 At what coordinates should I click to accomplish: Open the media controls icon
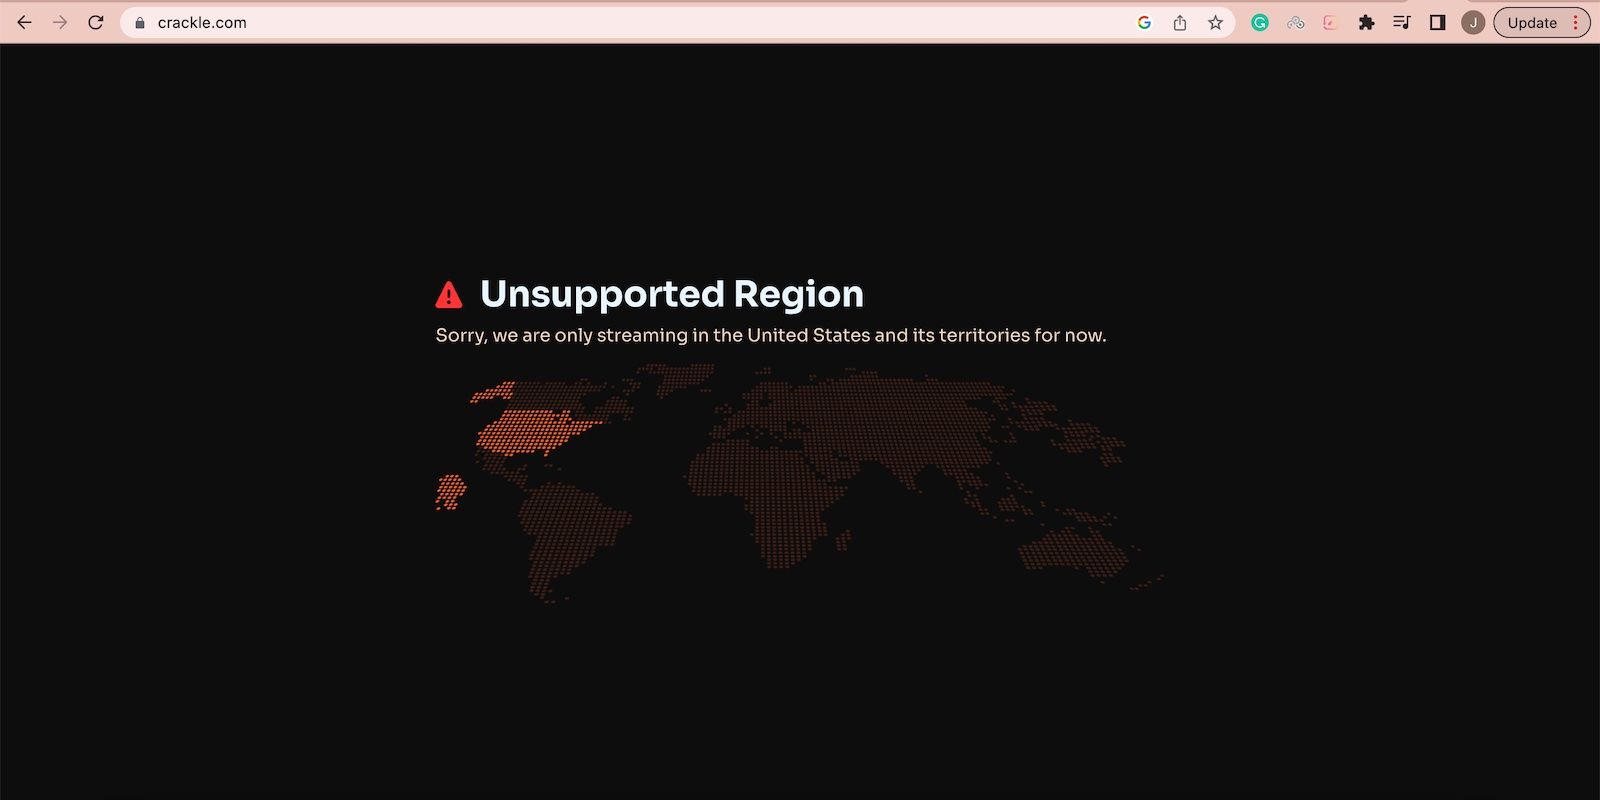click(1402, 23)
